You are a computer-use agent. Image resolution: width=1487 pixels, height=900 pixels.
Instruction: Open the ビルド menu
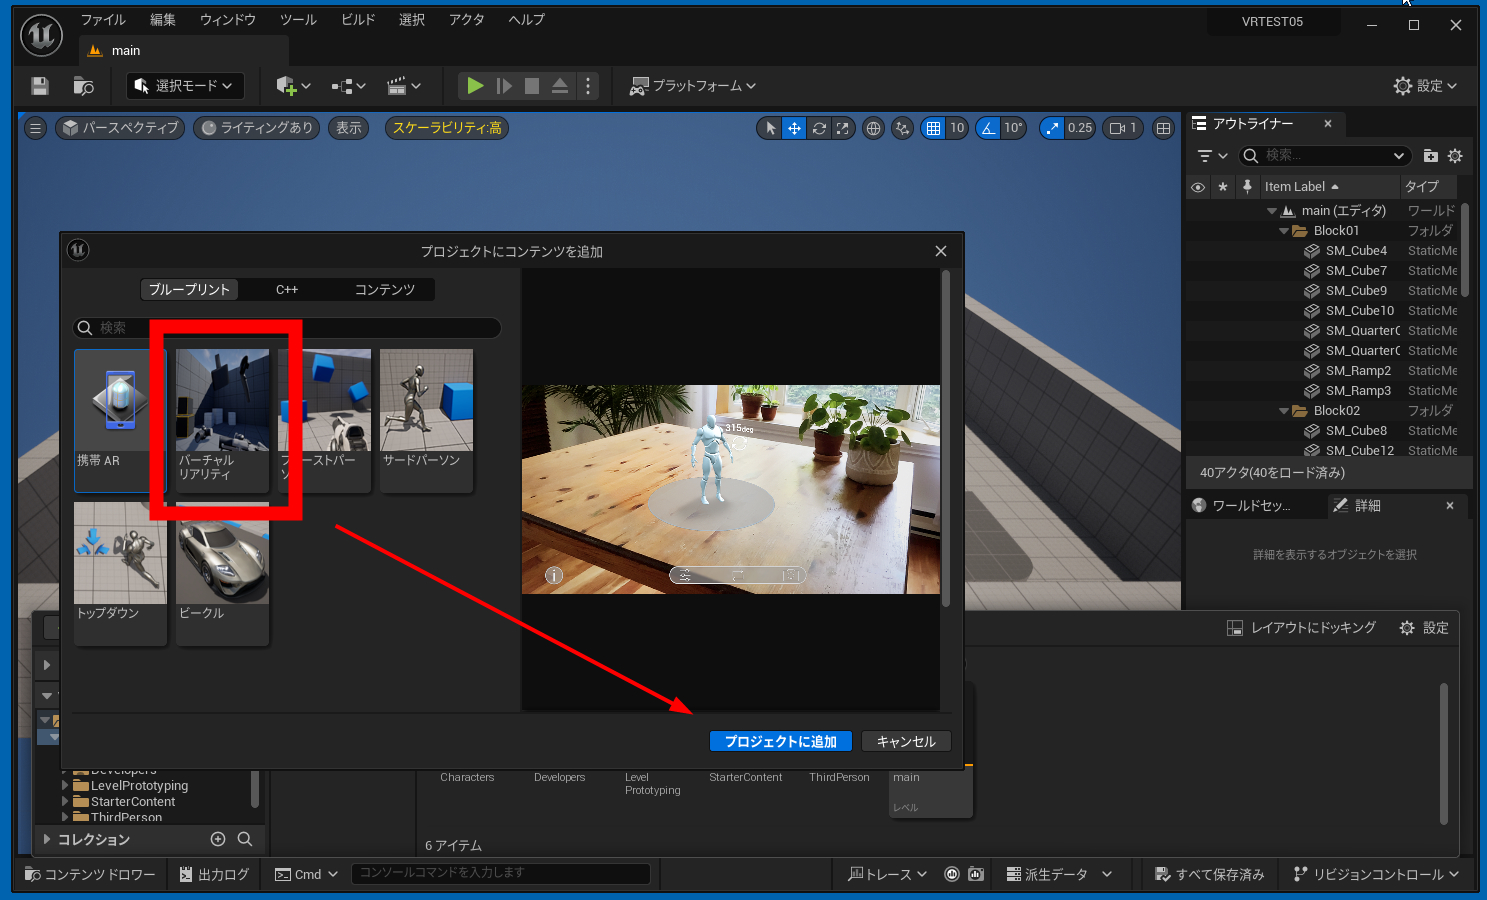click(358, 20)
